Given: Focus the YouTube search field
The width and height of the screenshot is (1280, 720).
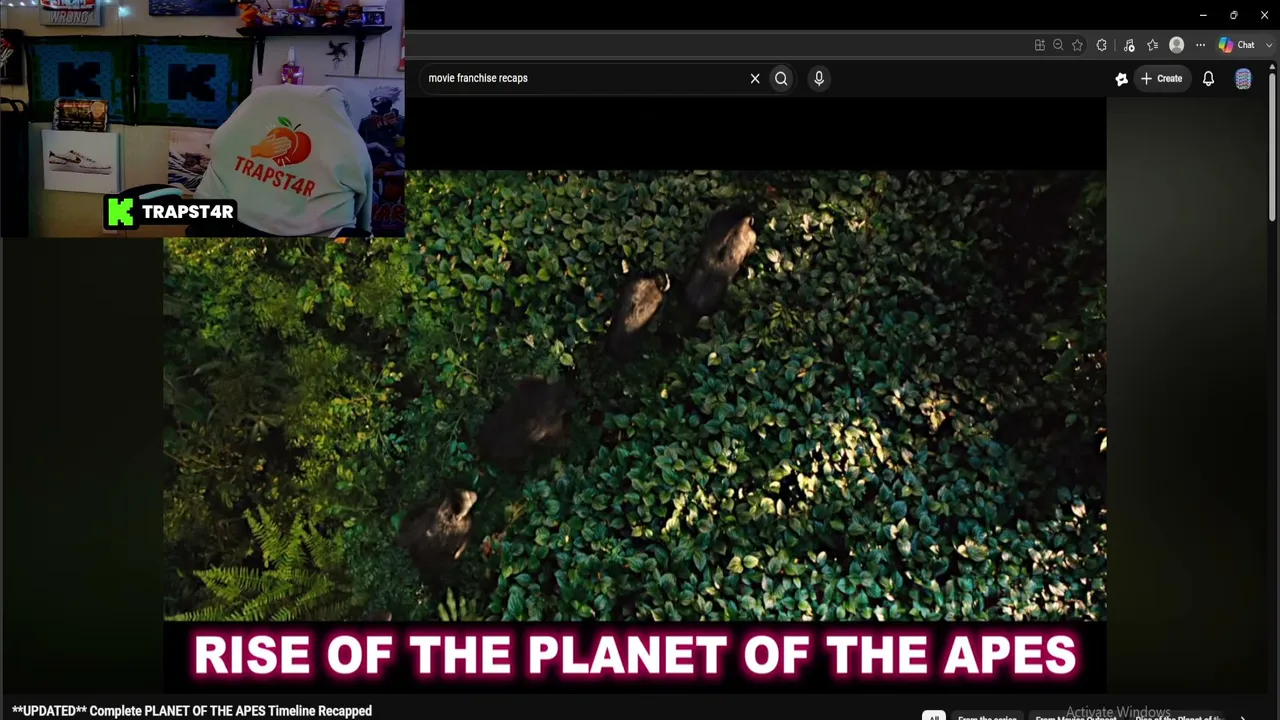Looking at the screenshot, I should click(584, 78).
